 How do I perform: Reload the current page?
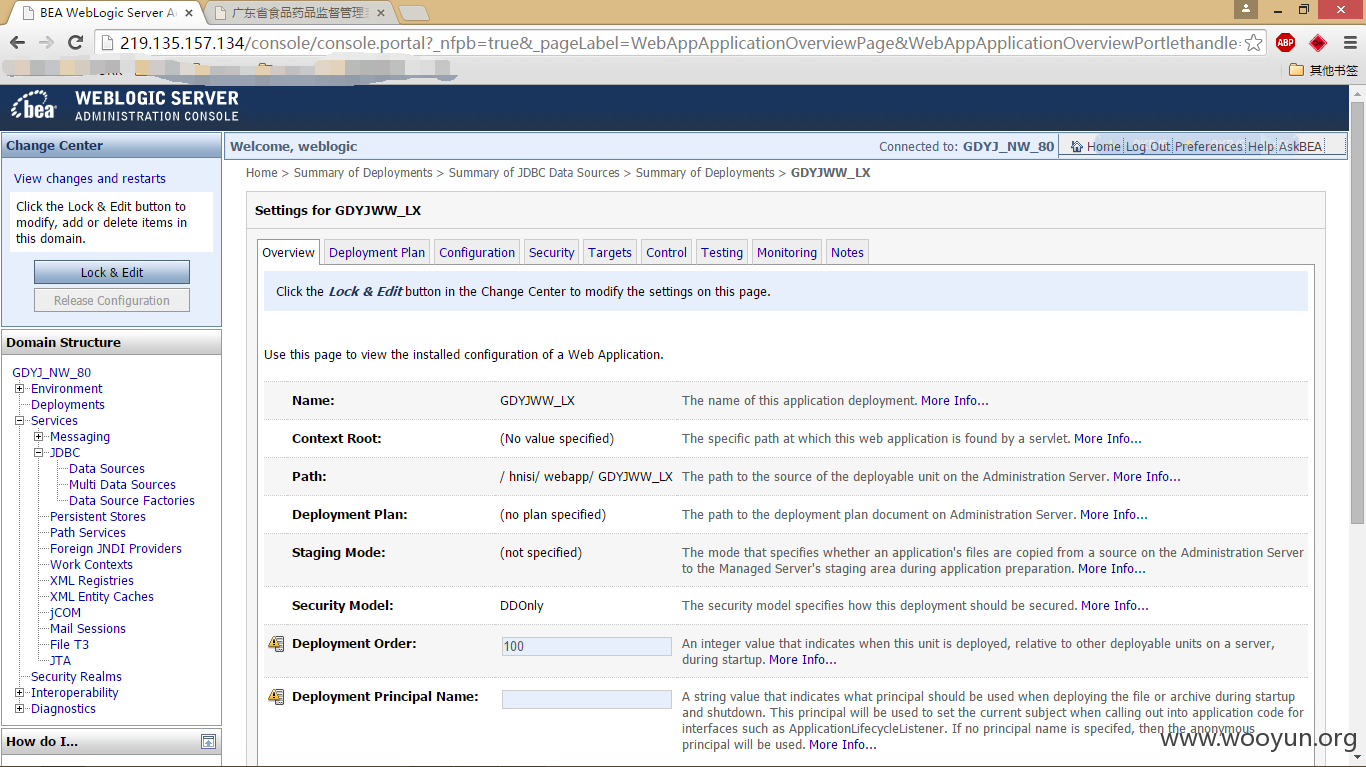pos(75,42)
